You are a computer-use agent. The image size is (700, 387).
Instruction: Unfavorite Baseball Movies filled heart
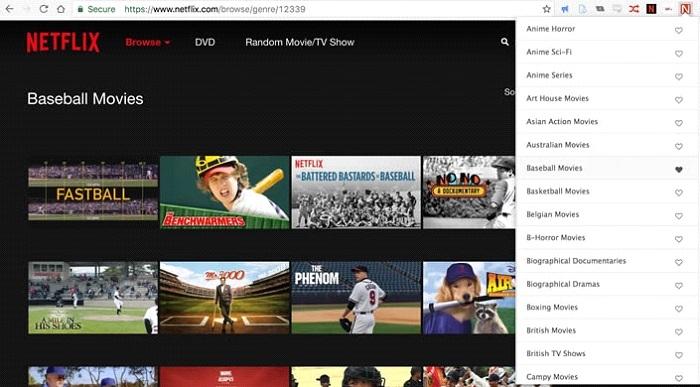679,170
